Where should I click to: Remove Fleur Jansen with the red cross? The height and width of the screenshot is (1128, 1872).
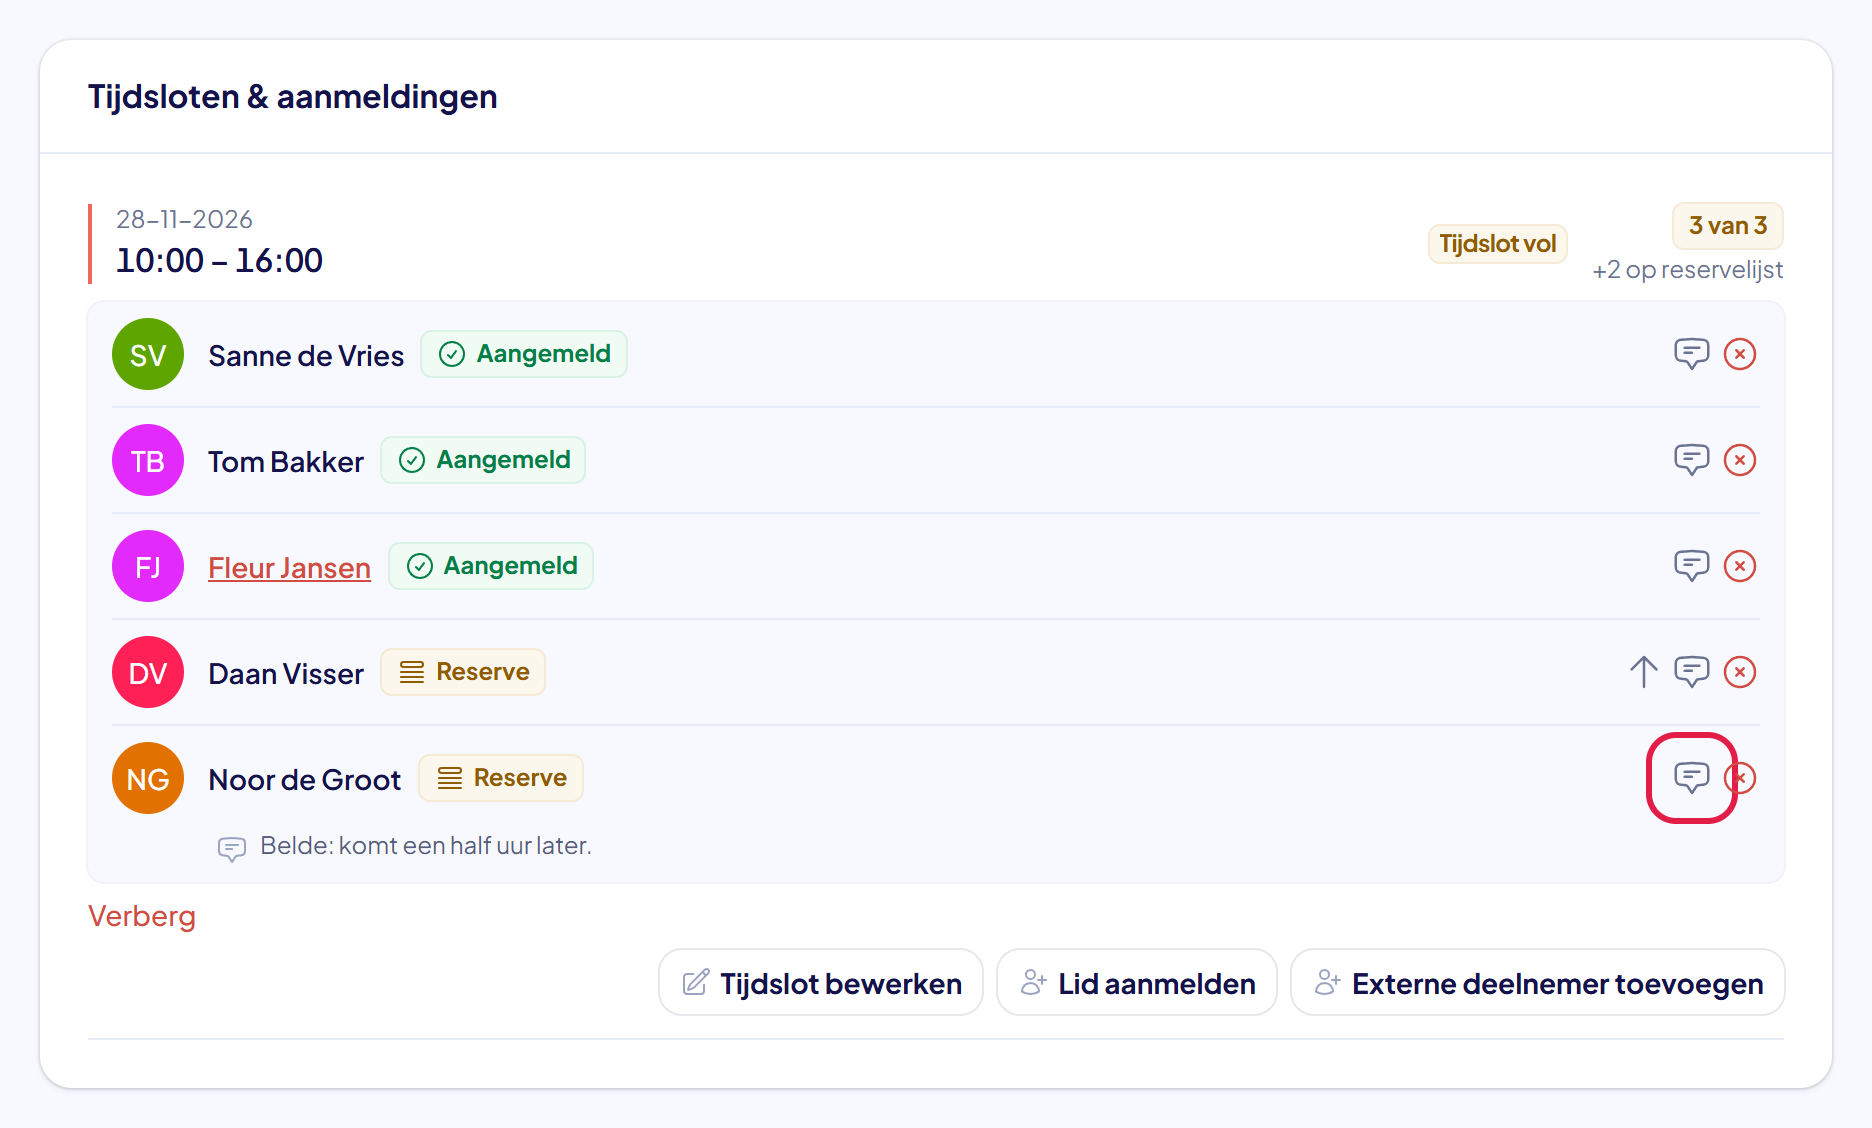click(x=1740, y=566)
